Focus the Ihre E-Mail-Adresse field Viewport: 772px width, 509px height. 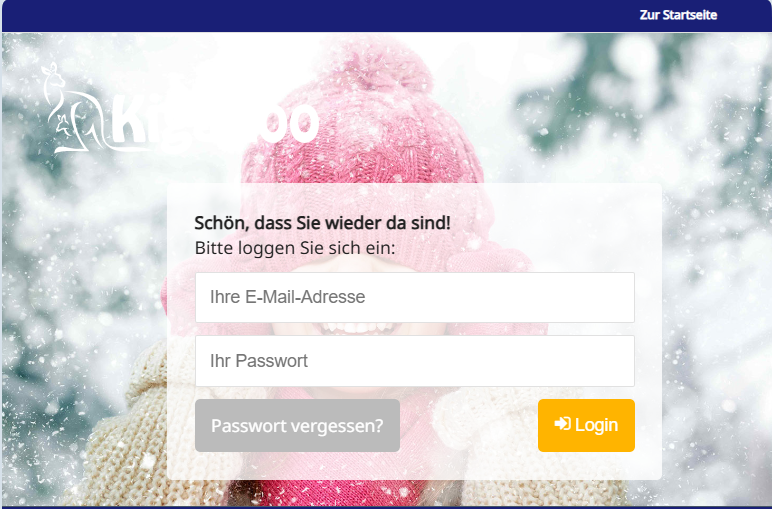(x=415, y=297)
